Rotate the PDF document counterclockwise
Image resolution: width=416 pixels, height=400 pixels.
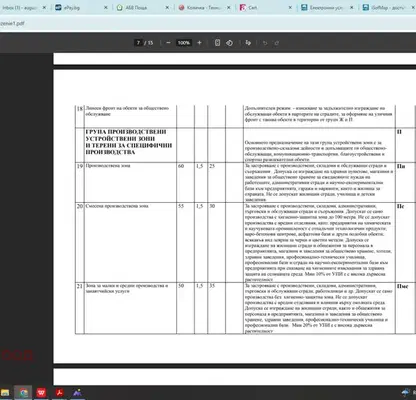pos(229,43)
